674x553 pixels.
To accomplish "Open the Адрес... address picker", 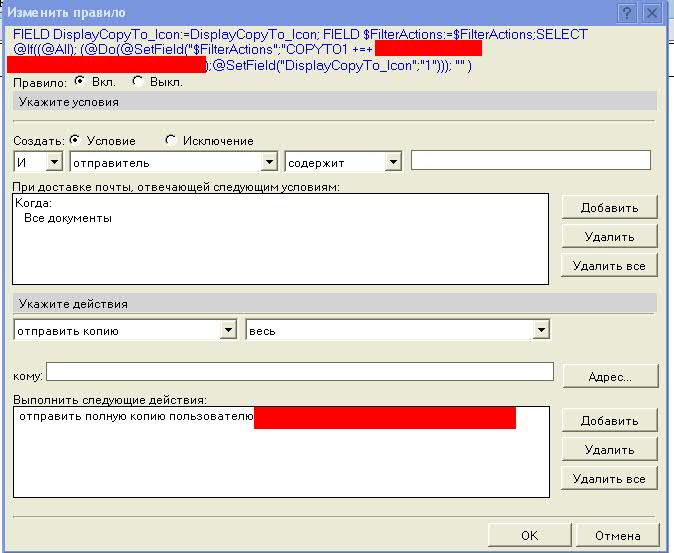I will (x=610, y=377).
